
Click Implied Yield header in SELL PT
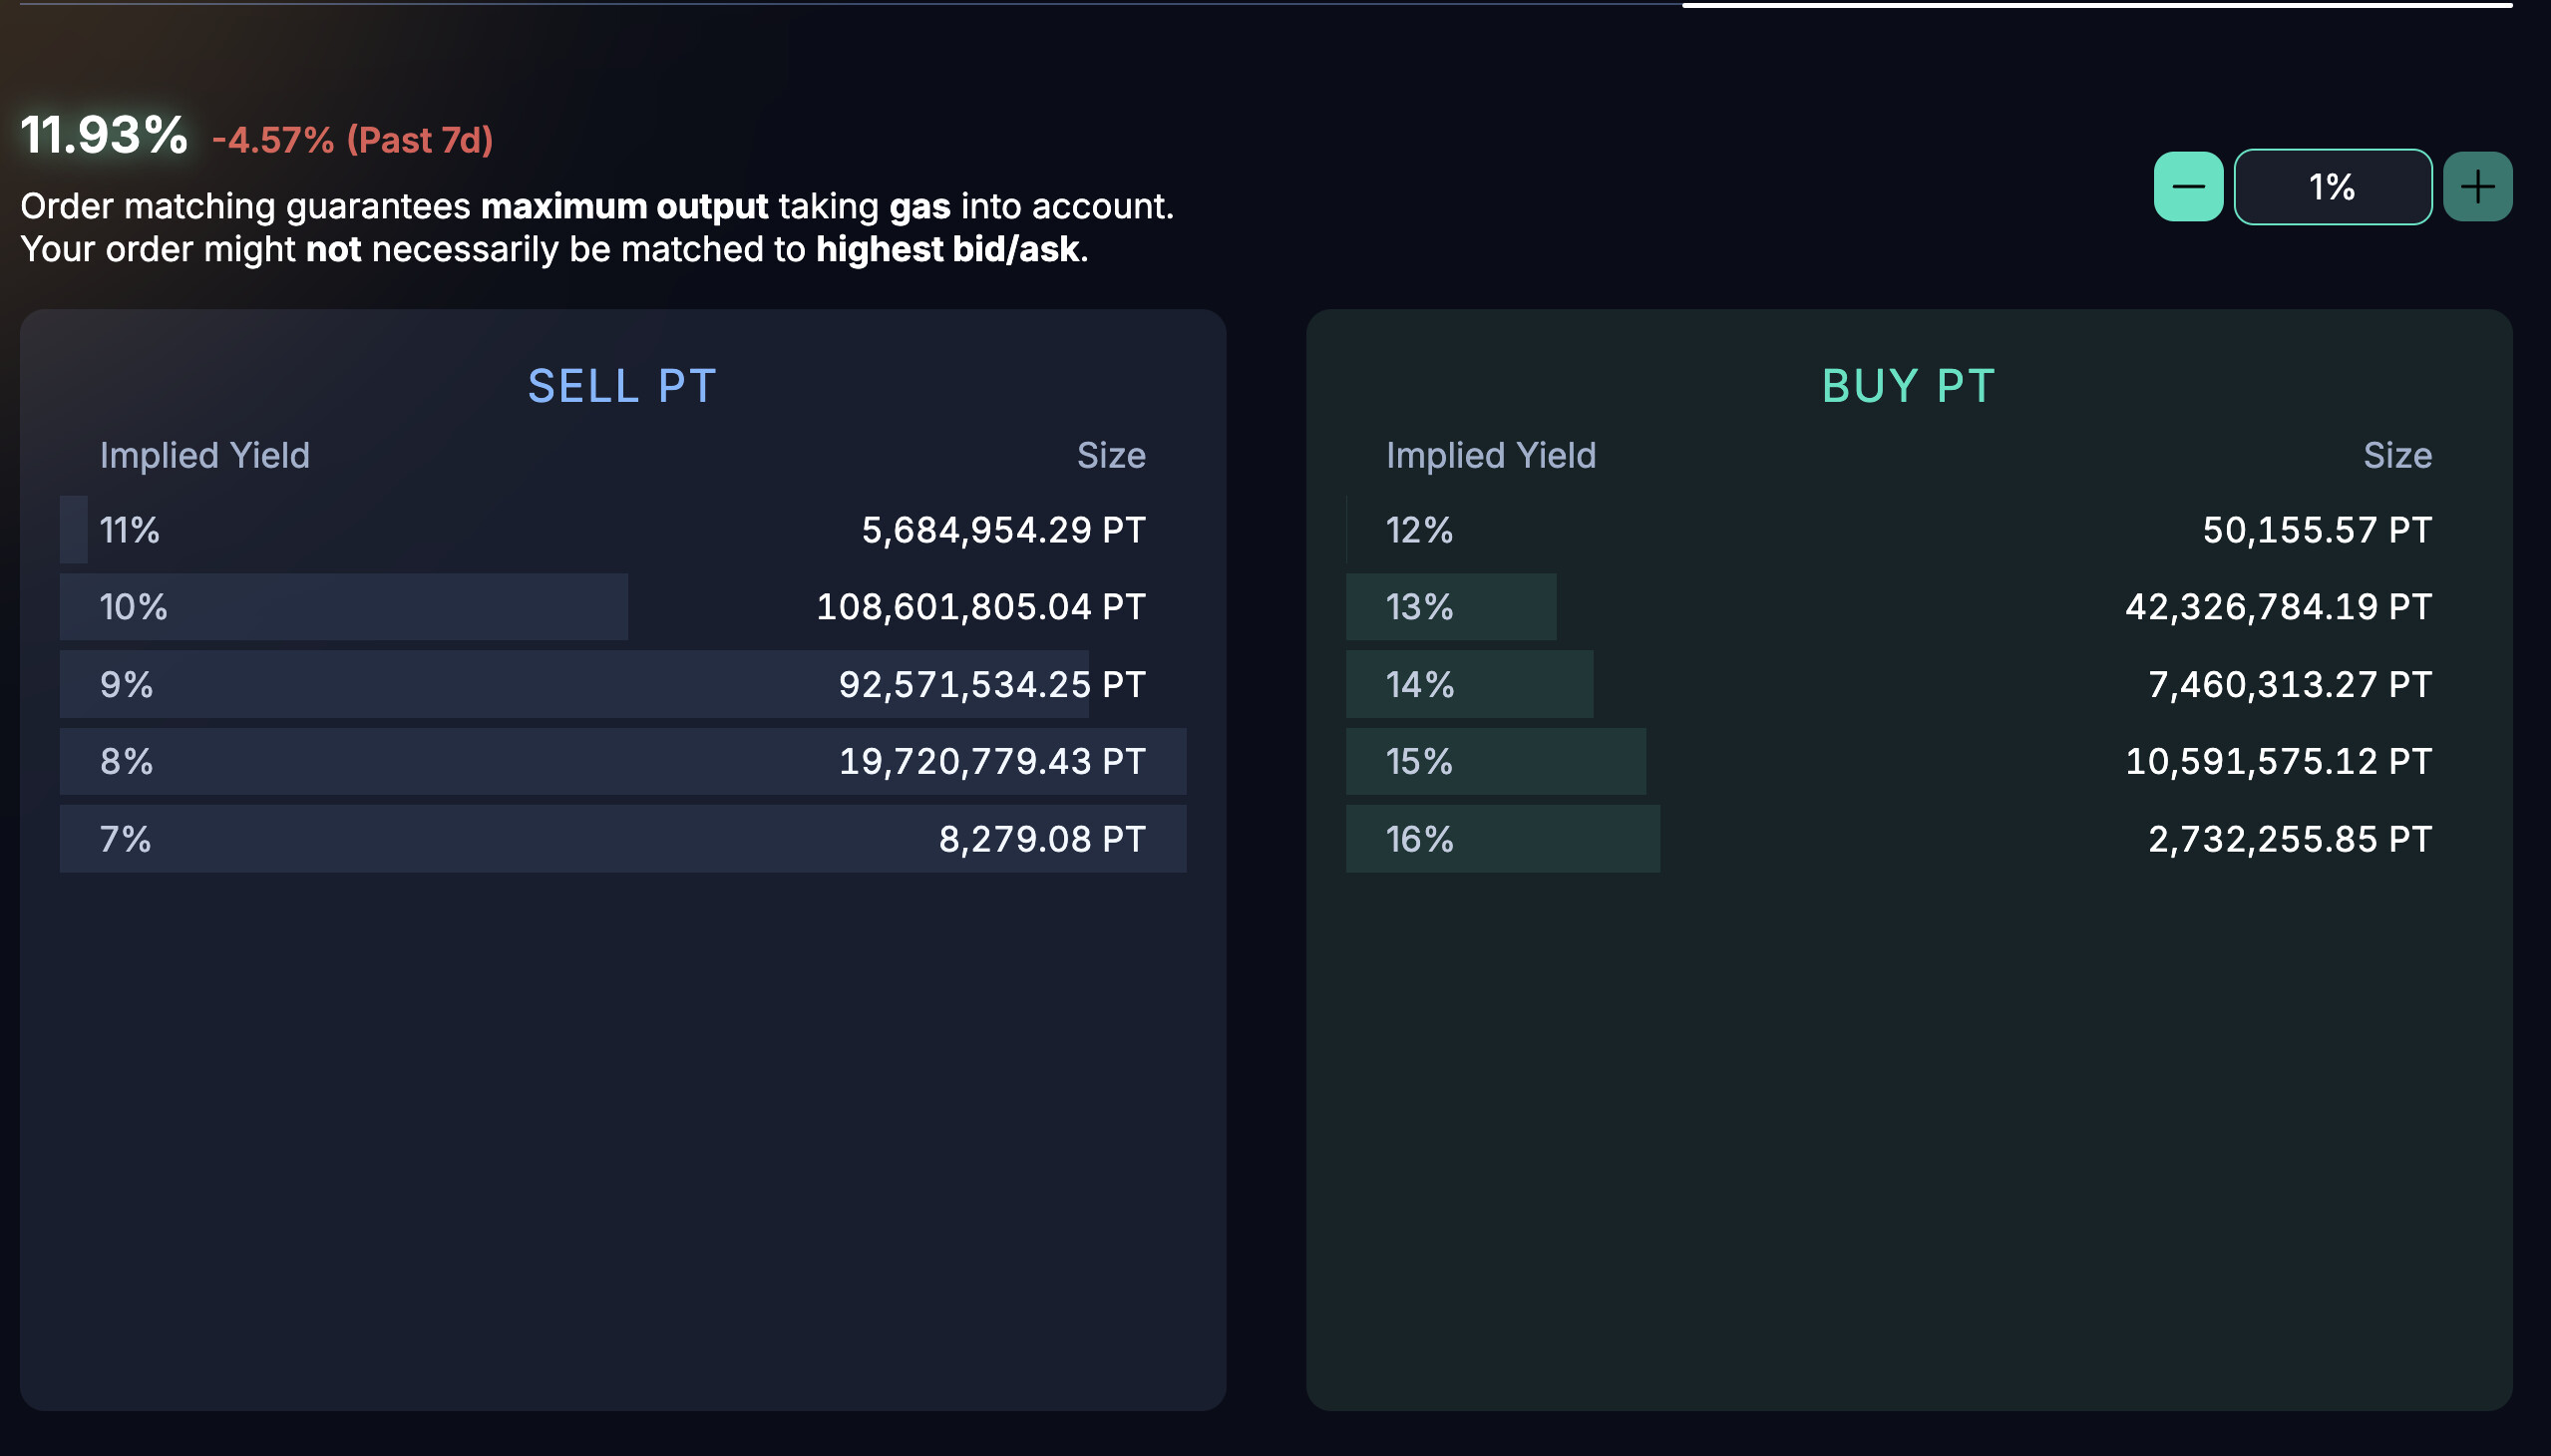click(204, 456)
